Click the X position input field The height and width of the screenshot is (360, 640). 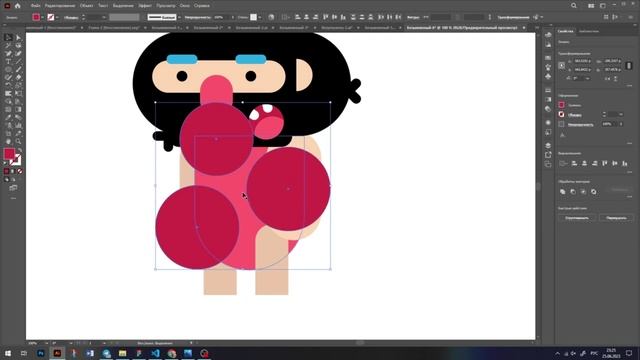[582, 61]
